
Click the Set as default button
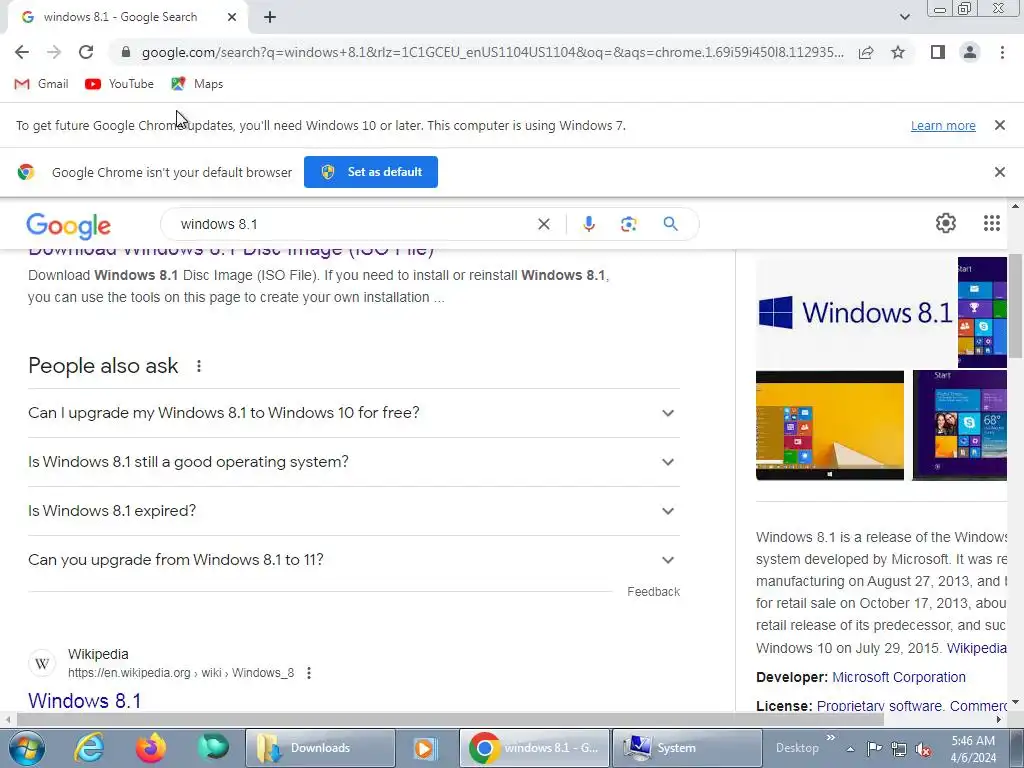point(371,172)
